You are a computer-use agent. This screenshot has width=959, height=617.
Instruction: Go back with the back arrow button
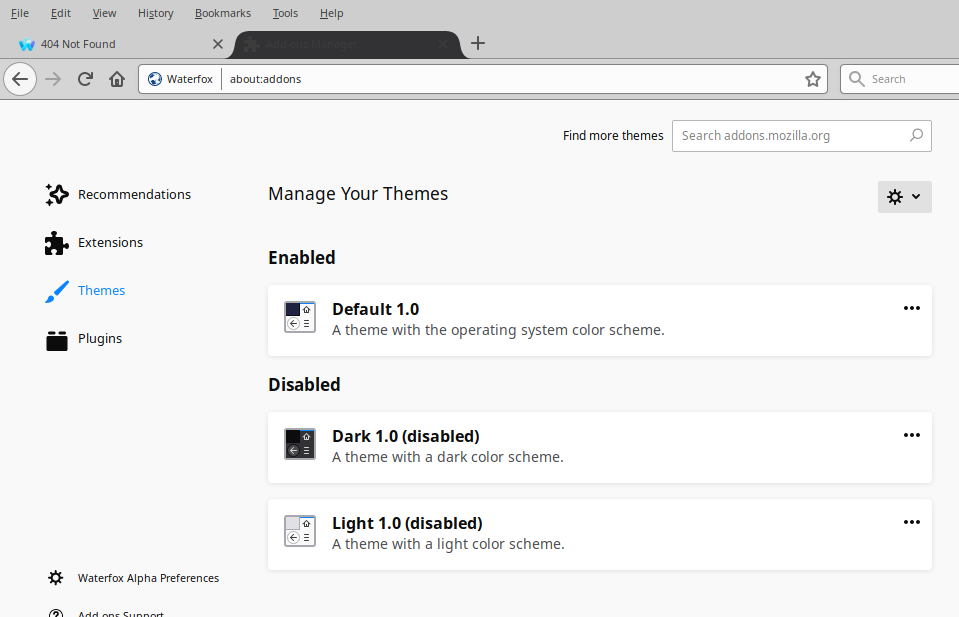tap(20, 79)
